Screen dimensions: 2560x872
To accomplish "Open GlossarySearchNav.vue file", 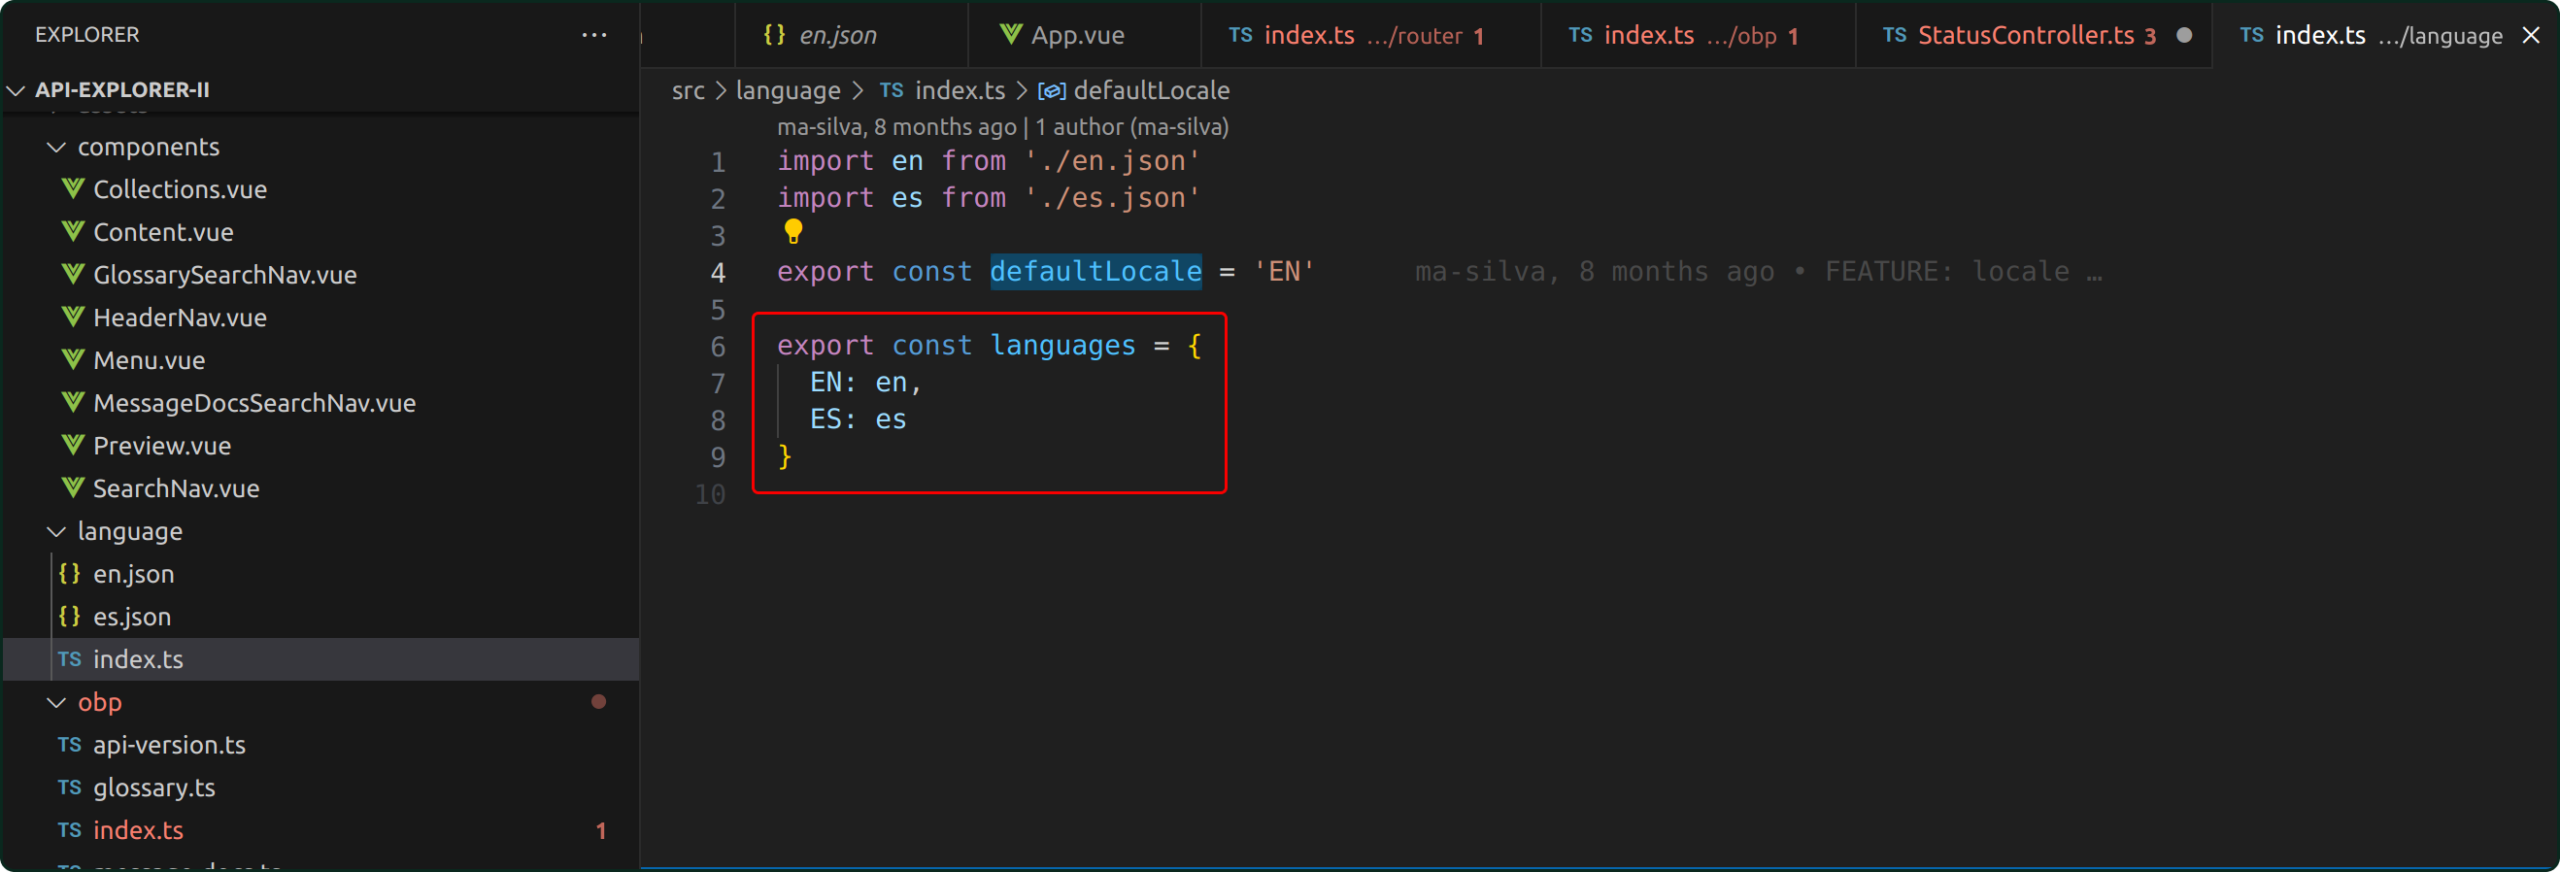I will [x=225, y=275].
